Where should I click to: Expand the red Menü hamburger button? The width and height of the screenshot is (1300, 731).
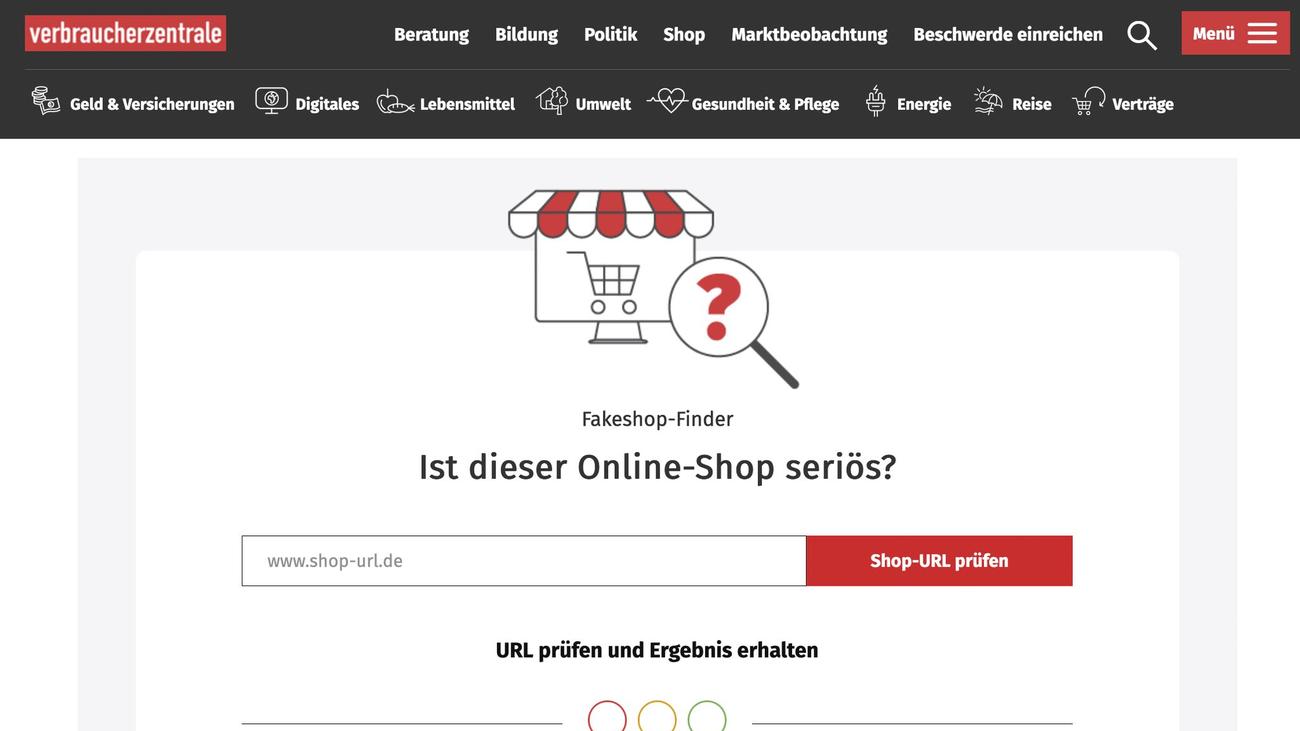(x=1235, y=33)
